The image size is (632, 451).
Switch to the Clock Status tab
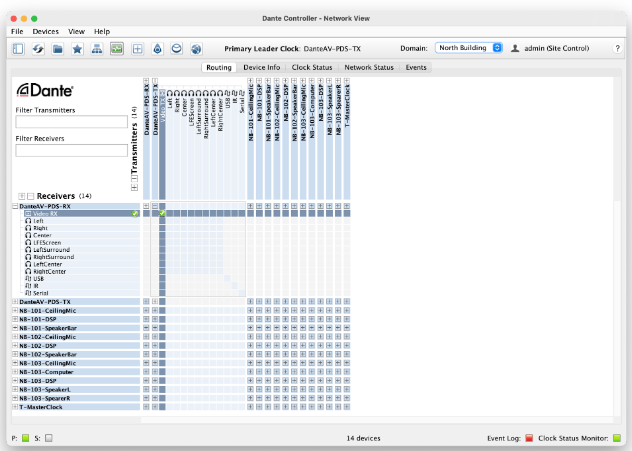click(312, 67)
